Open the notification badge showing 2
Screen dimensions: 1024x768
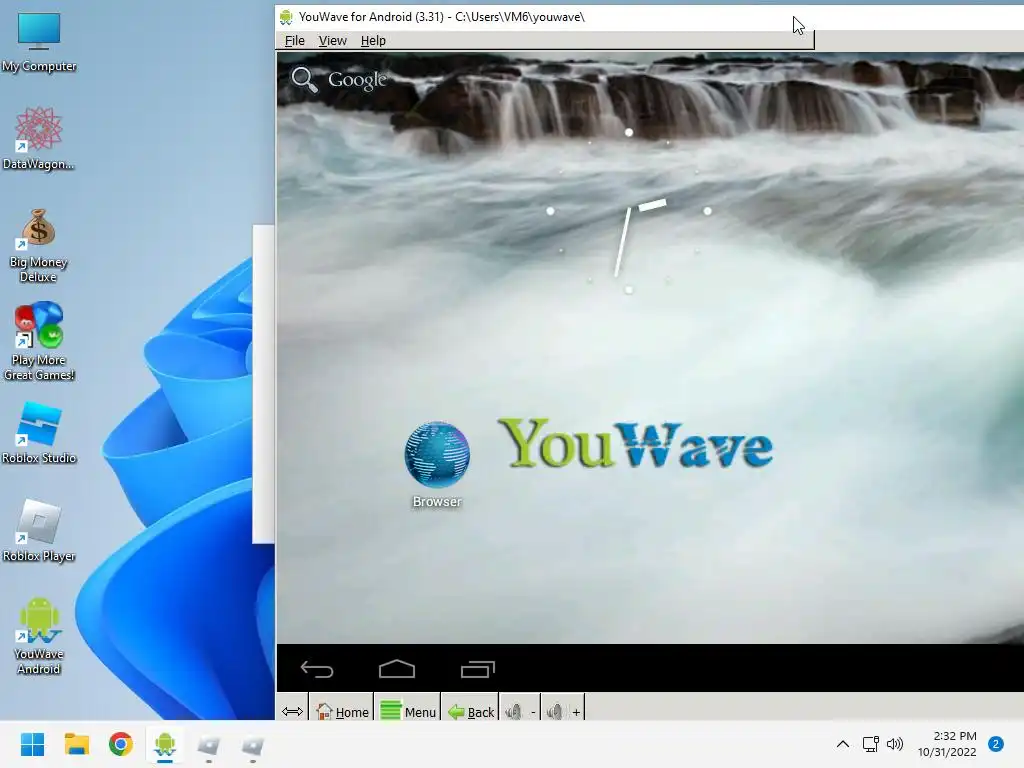pyautogui.click(x=996, y=744)
